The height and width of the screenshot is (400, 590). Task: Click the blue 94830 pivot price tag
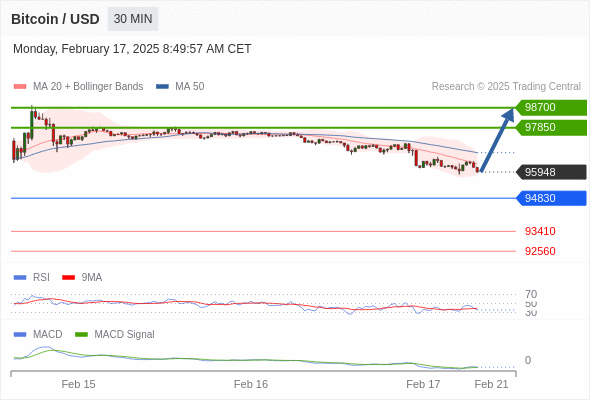point(551,198)
